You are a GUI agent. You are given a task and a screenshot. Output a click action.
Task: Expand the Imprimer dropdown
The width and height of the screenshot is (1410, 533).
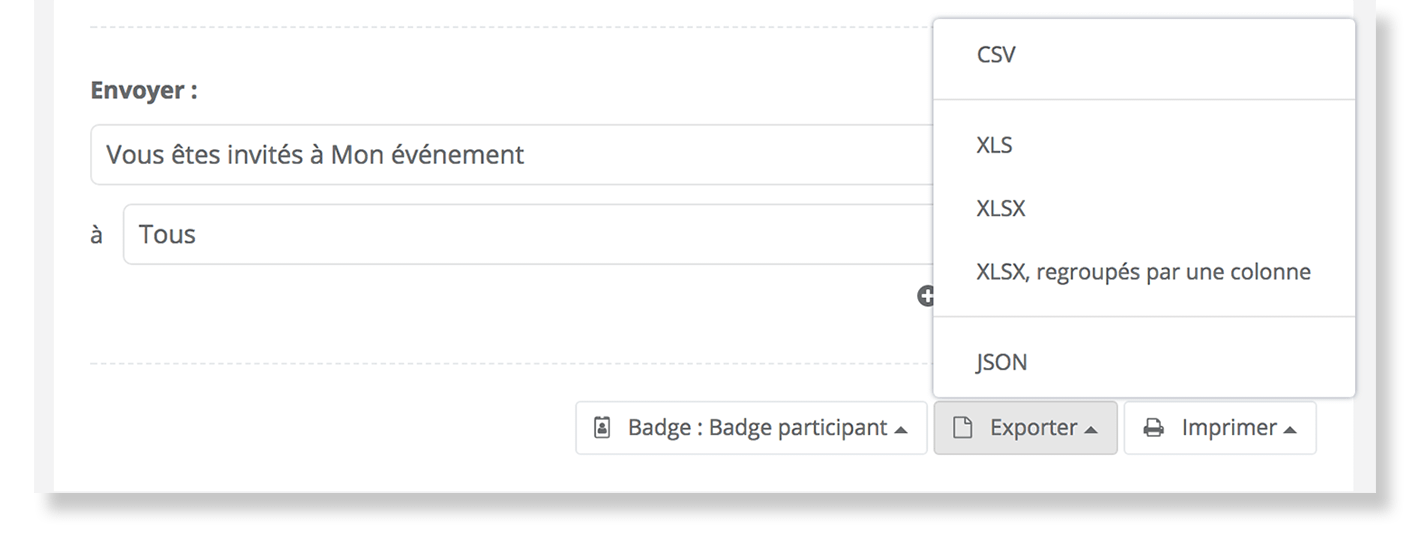(x=1220, y=428)
